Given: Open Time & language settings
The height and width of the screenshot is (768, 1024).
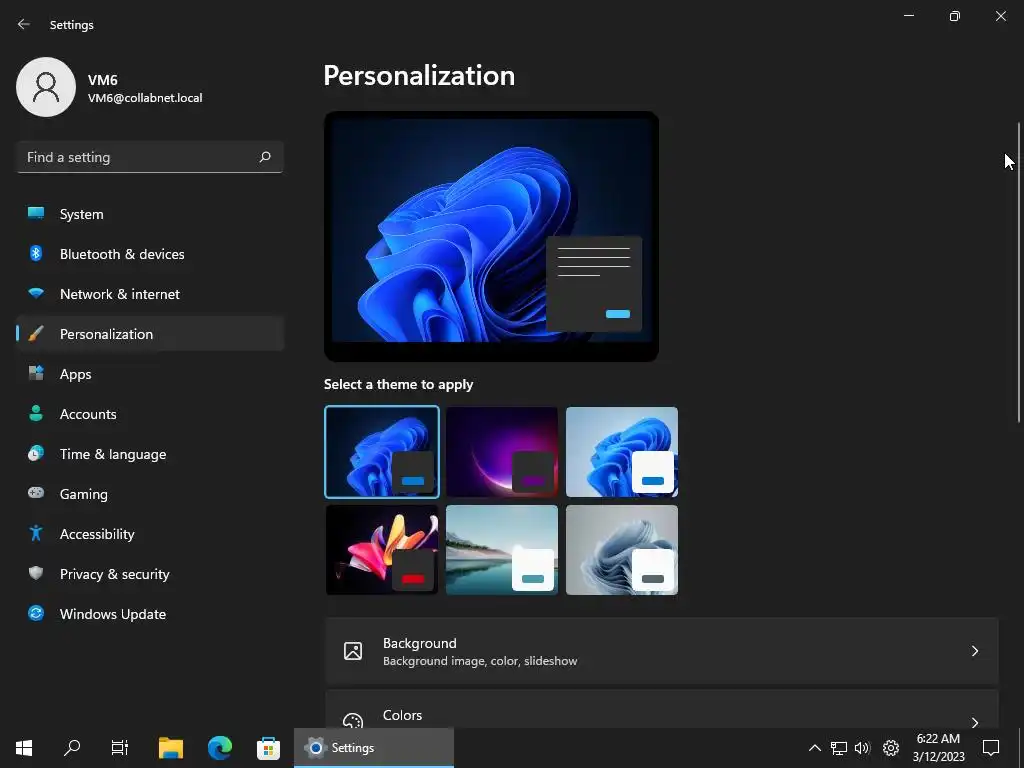Looking at the screenshot, I should pos(150,454).
